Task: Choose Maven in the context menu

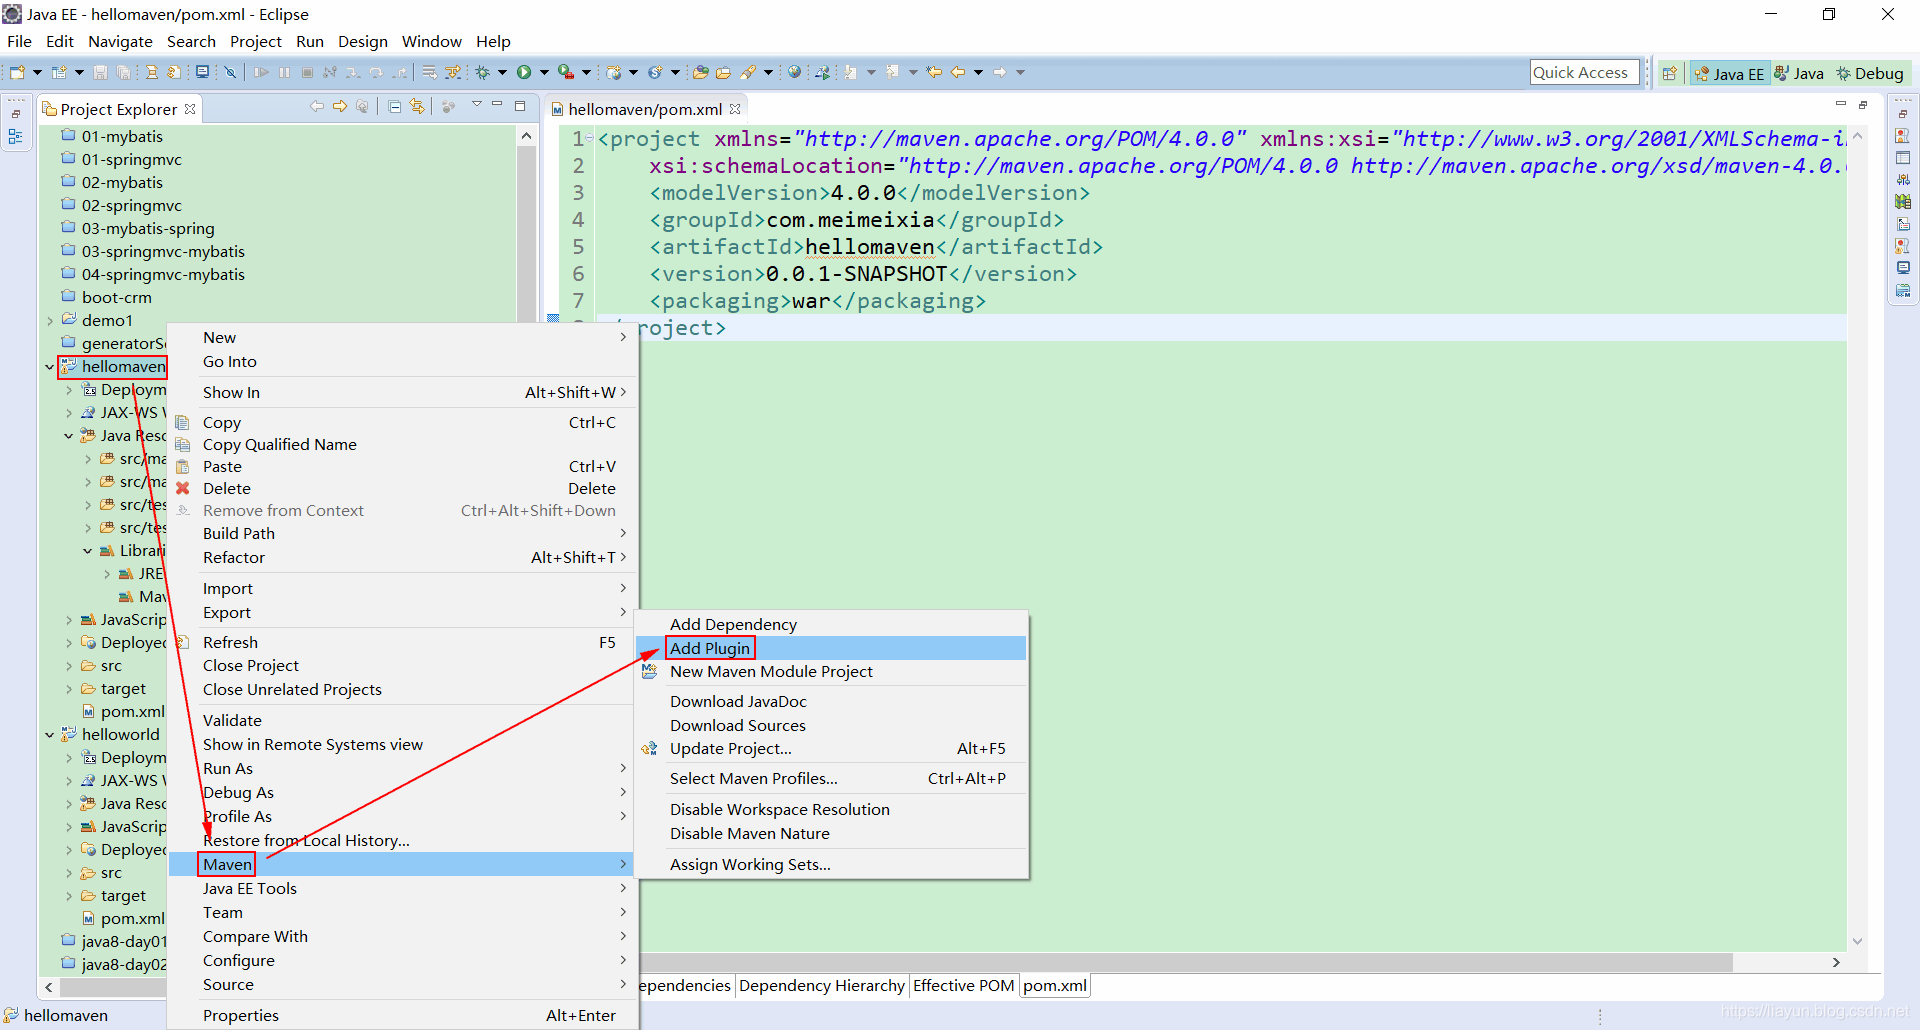Action: point(402,864)
